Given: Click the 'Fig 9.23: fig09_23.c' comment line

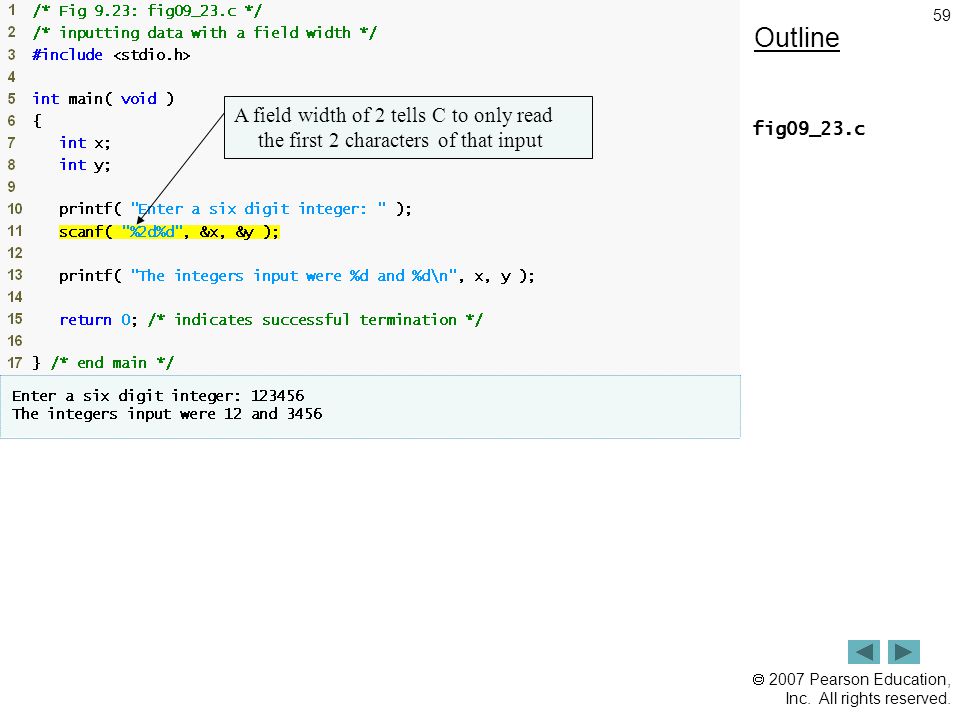Looking at the screenshot, I should tap(147, 11).
